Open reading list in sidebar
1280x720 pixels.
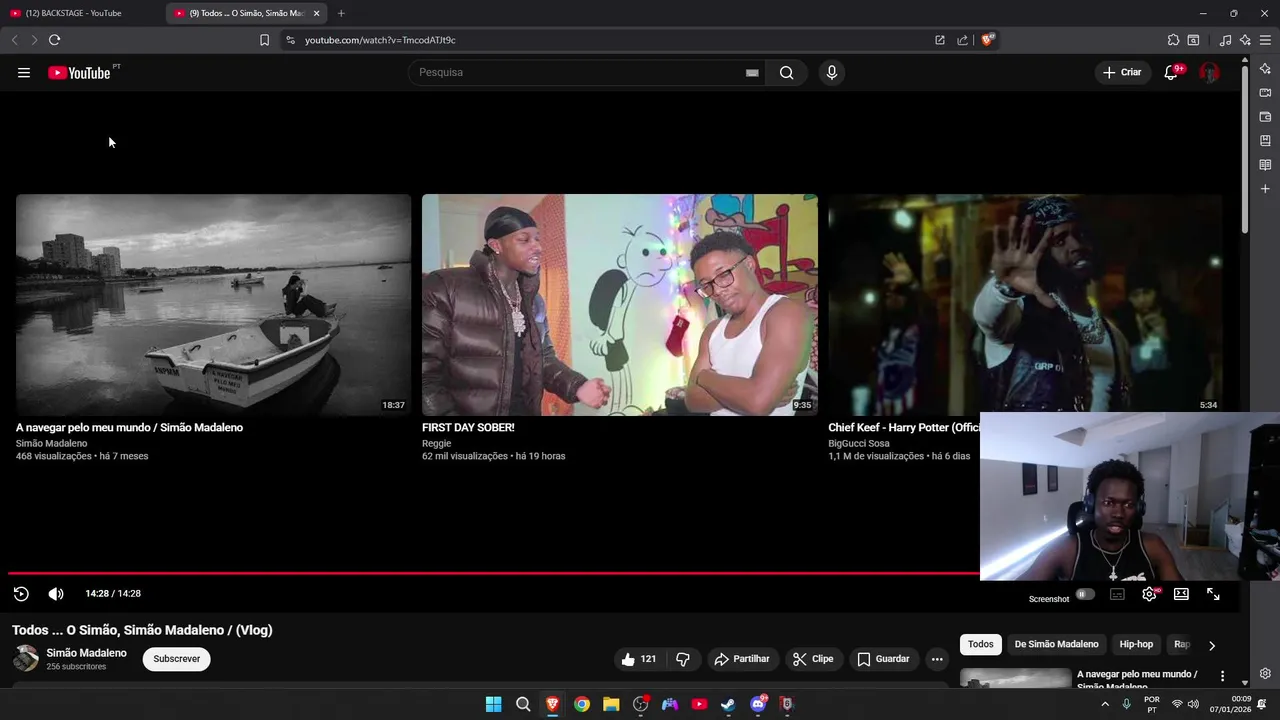click(x=1265, y=165)
